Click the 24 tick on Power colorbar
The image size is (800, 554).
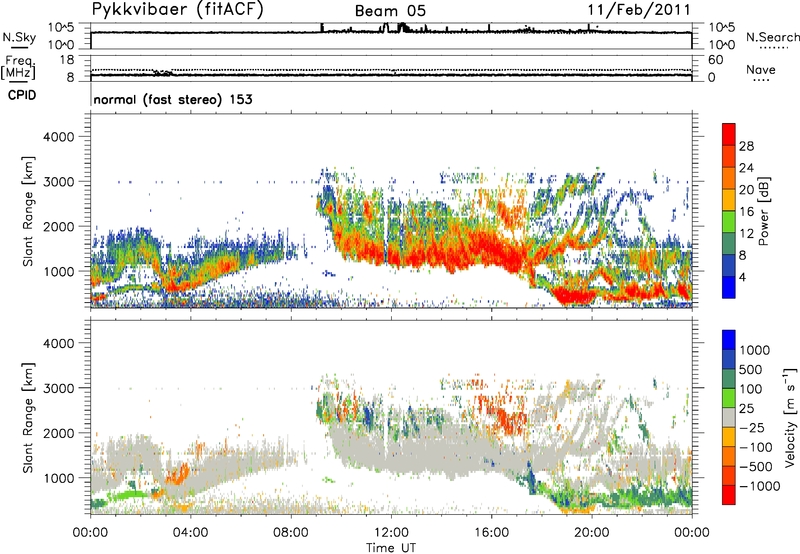click(x=746, y=168)
